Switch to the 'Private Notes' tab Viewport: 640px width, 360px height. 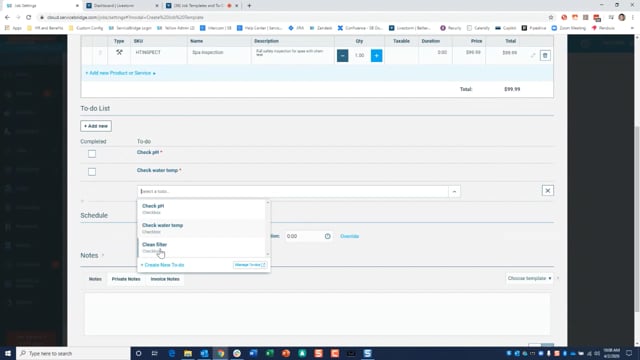pos(126,279)
